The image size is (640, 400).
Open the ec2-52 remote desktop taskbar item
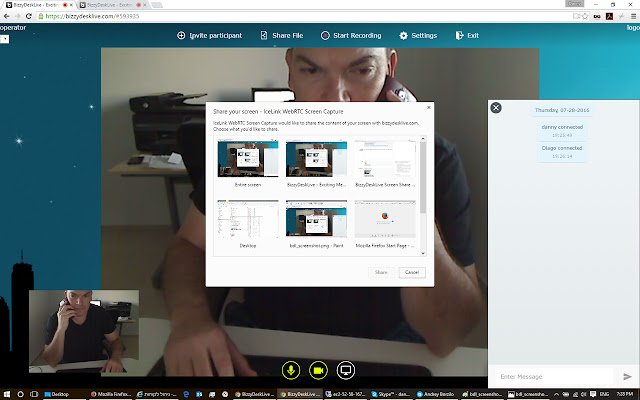point(345,394)
